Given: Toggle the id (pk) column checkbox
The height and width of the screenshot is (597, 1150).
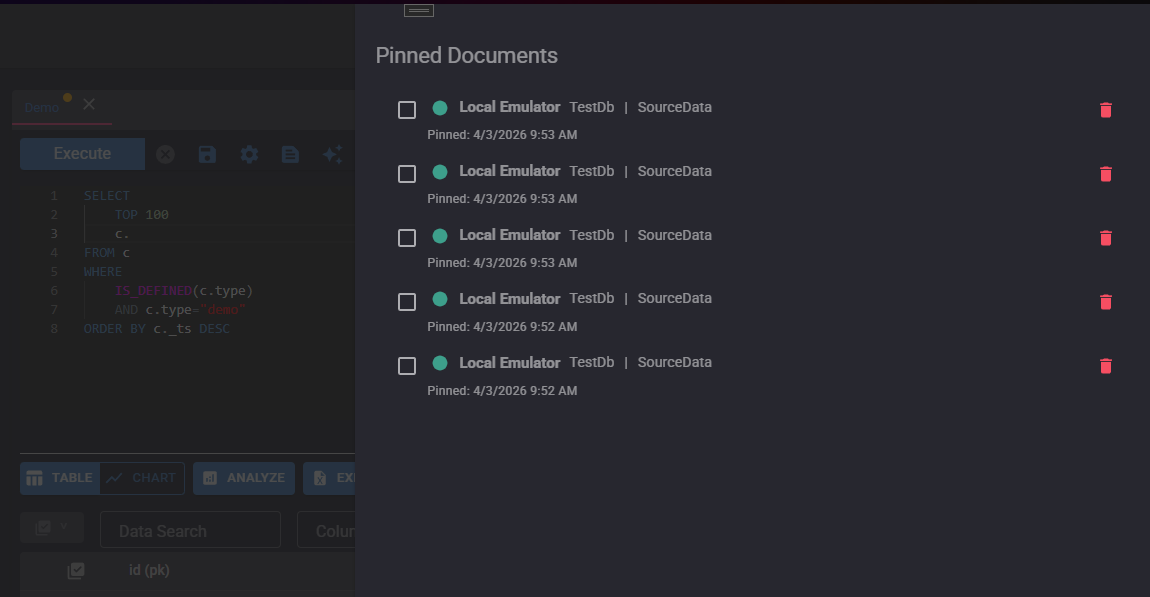Looking at the screenshot, I should pos(76,570).
